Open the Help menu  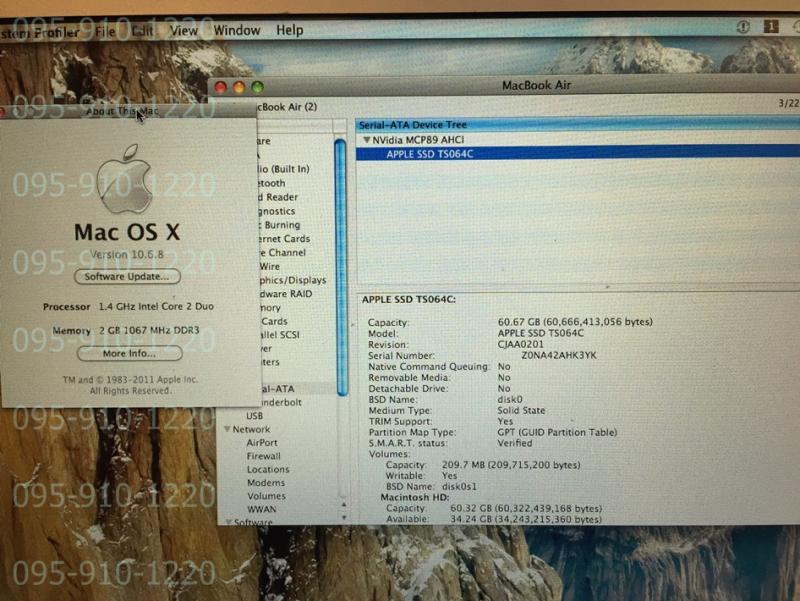coord(290,30)
